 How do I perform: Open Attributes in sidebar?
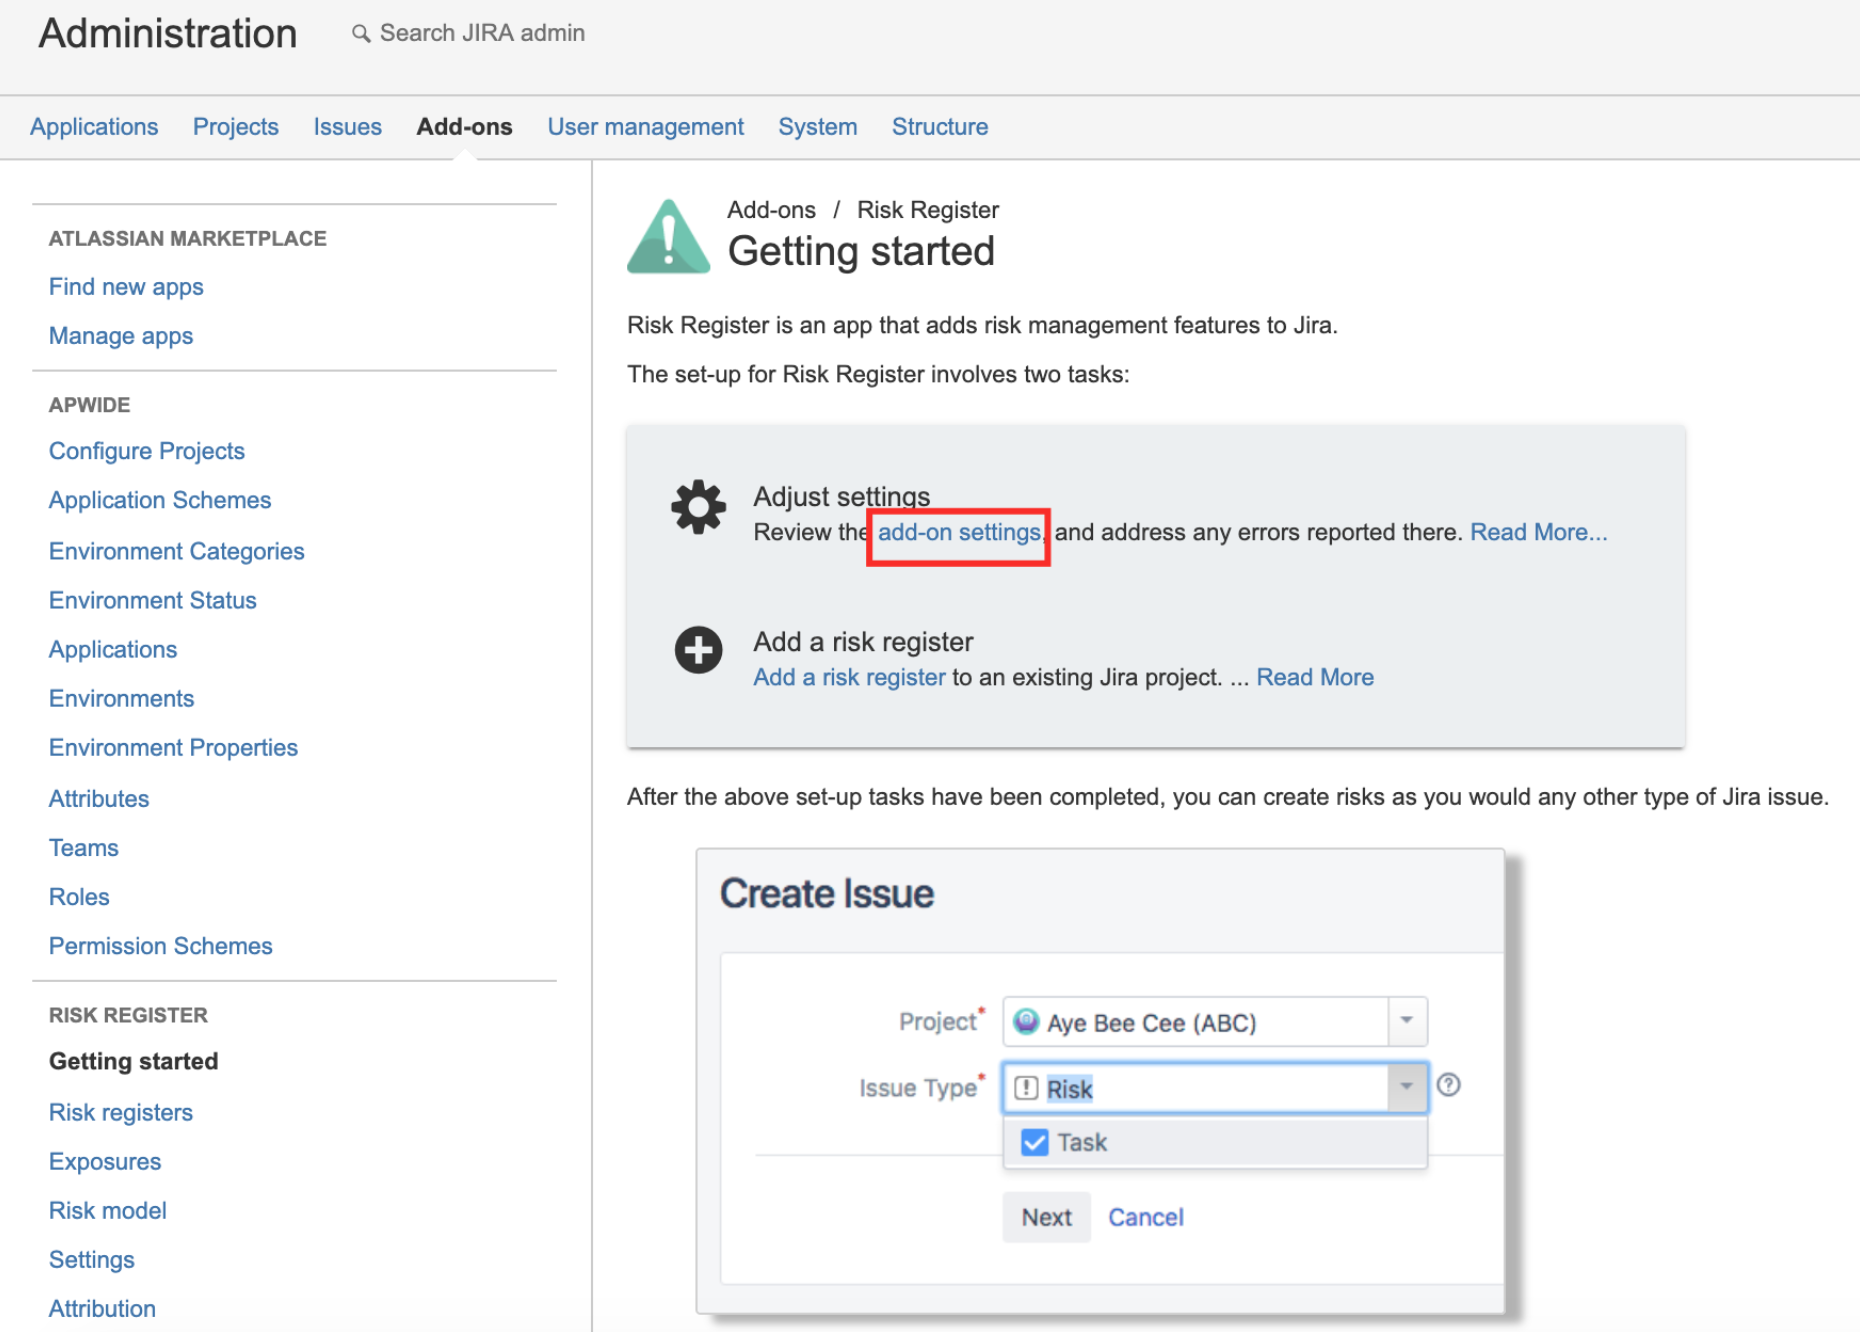pos(99,798)
